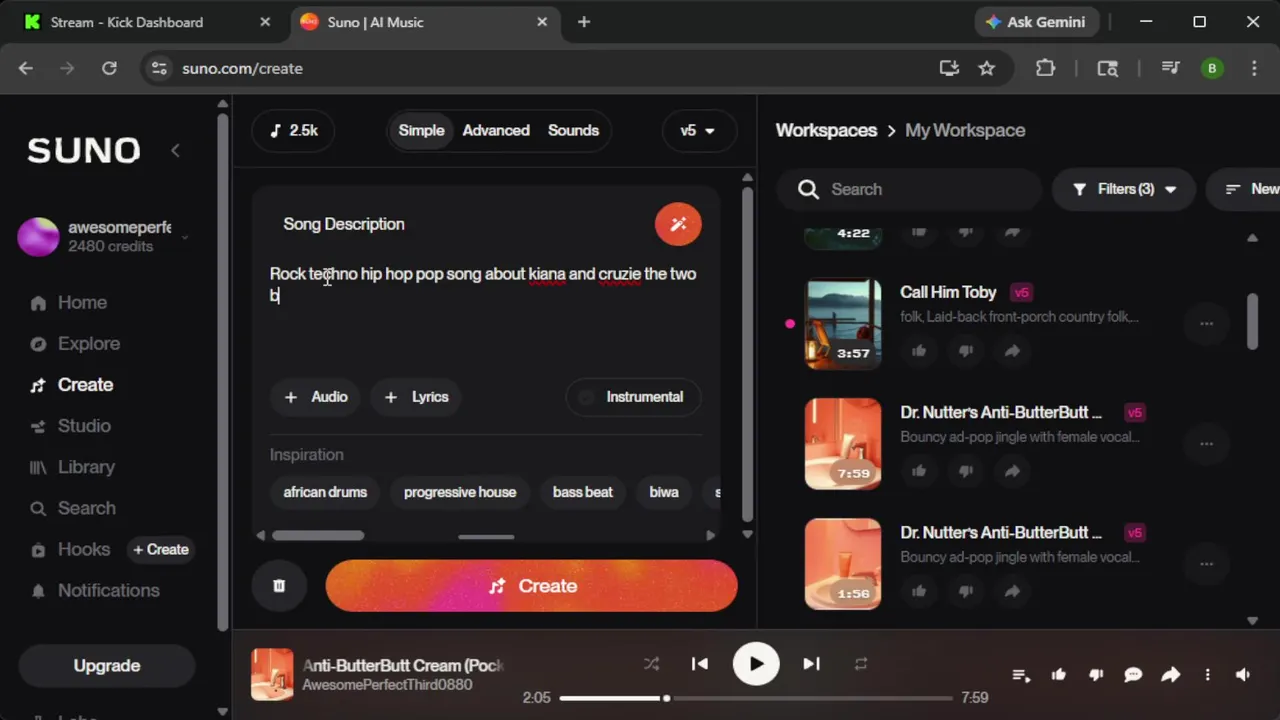This screenshot has height=720, width=1280.
Task: Click My Workspace breadcrumb
Action: 965,131
